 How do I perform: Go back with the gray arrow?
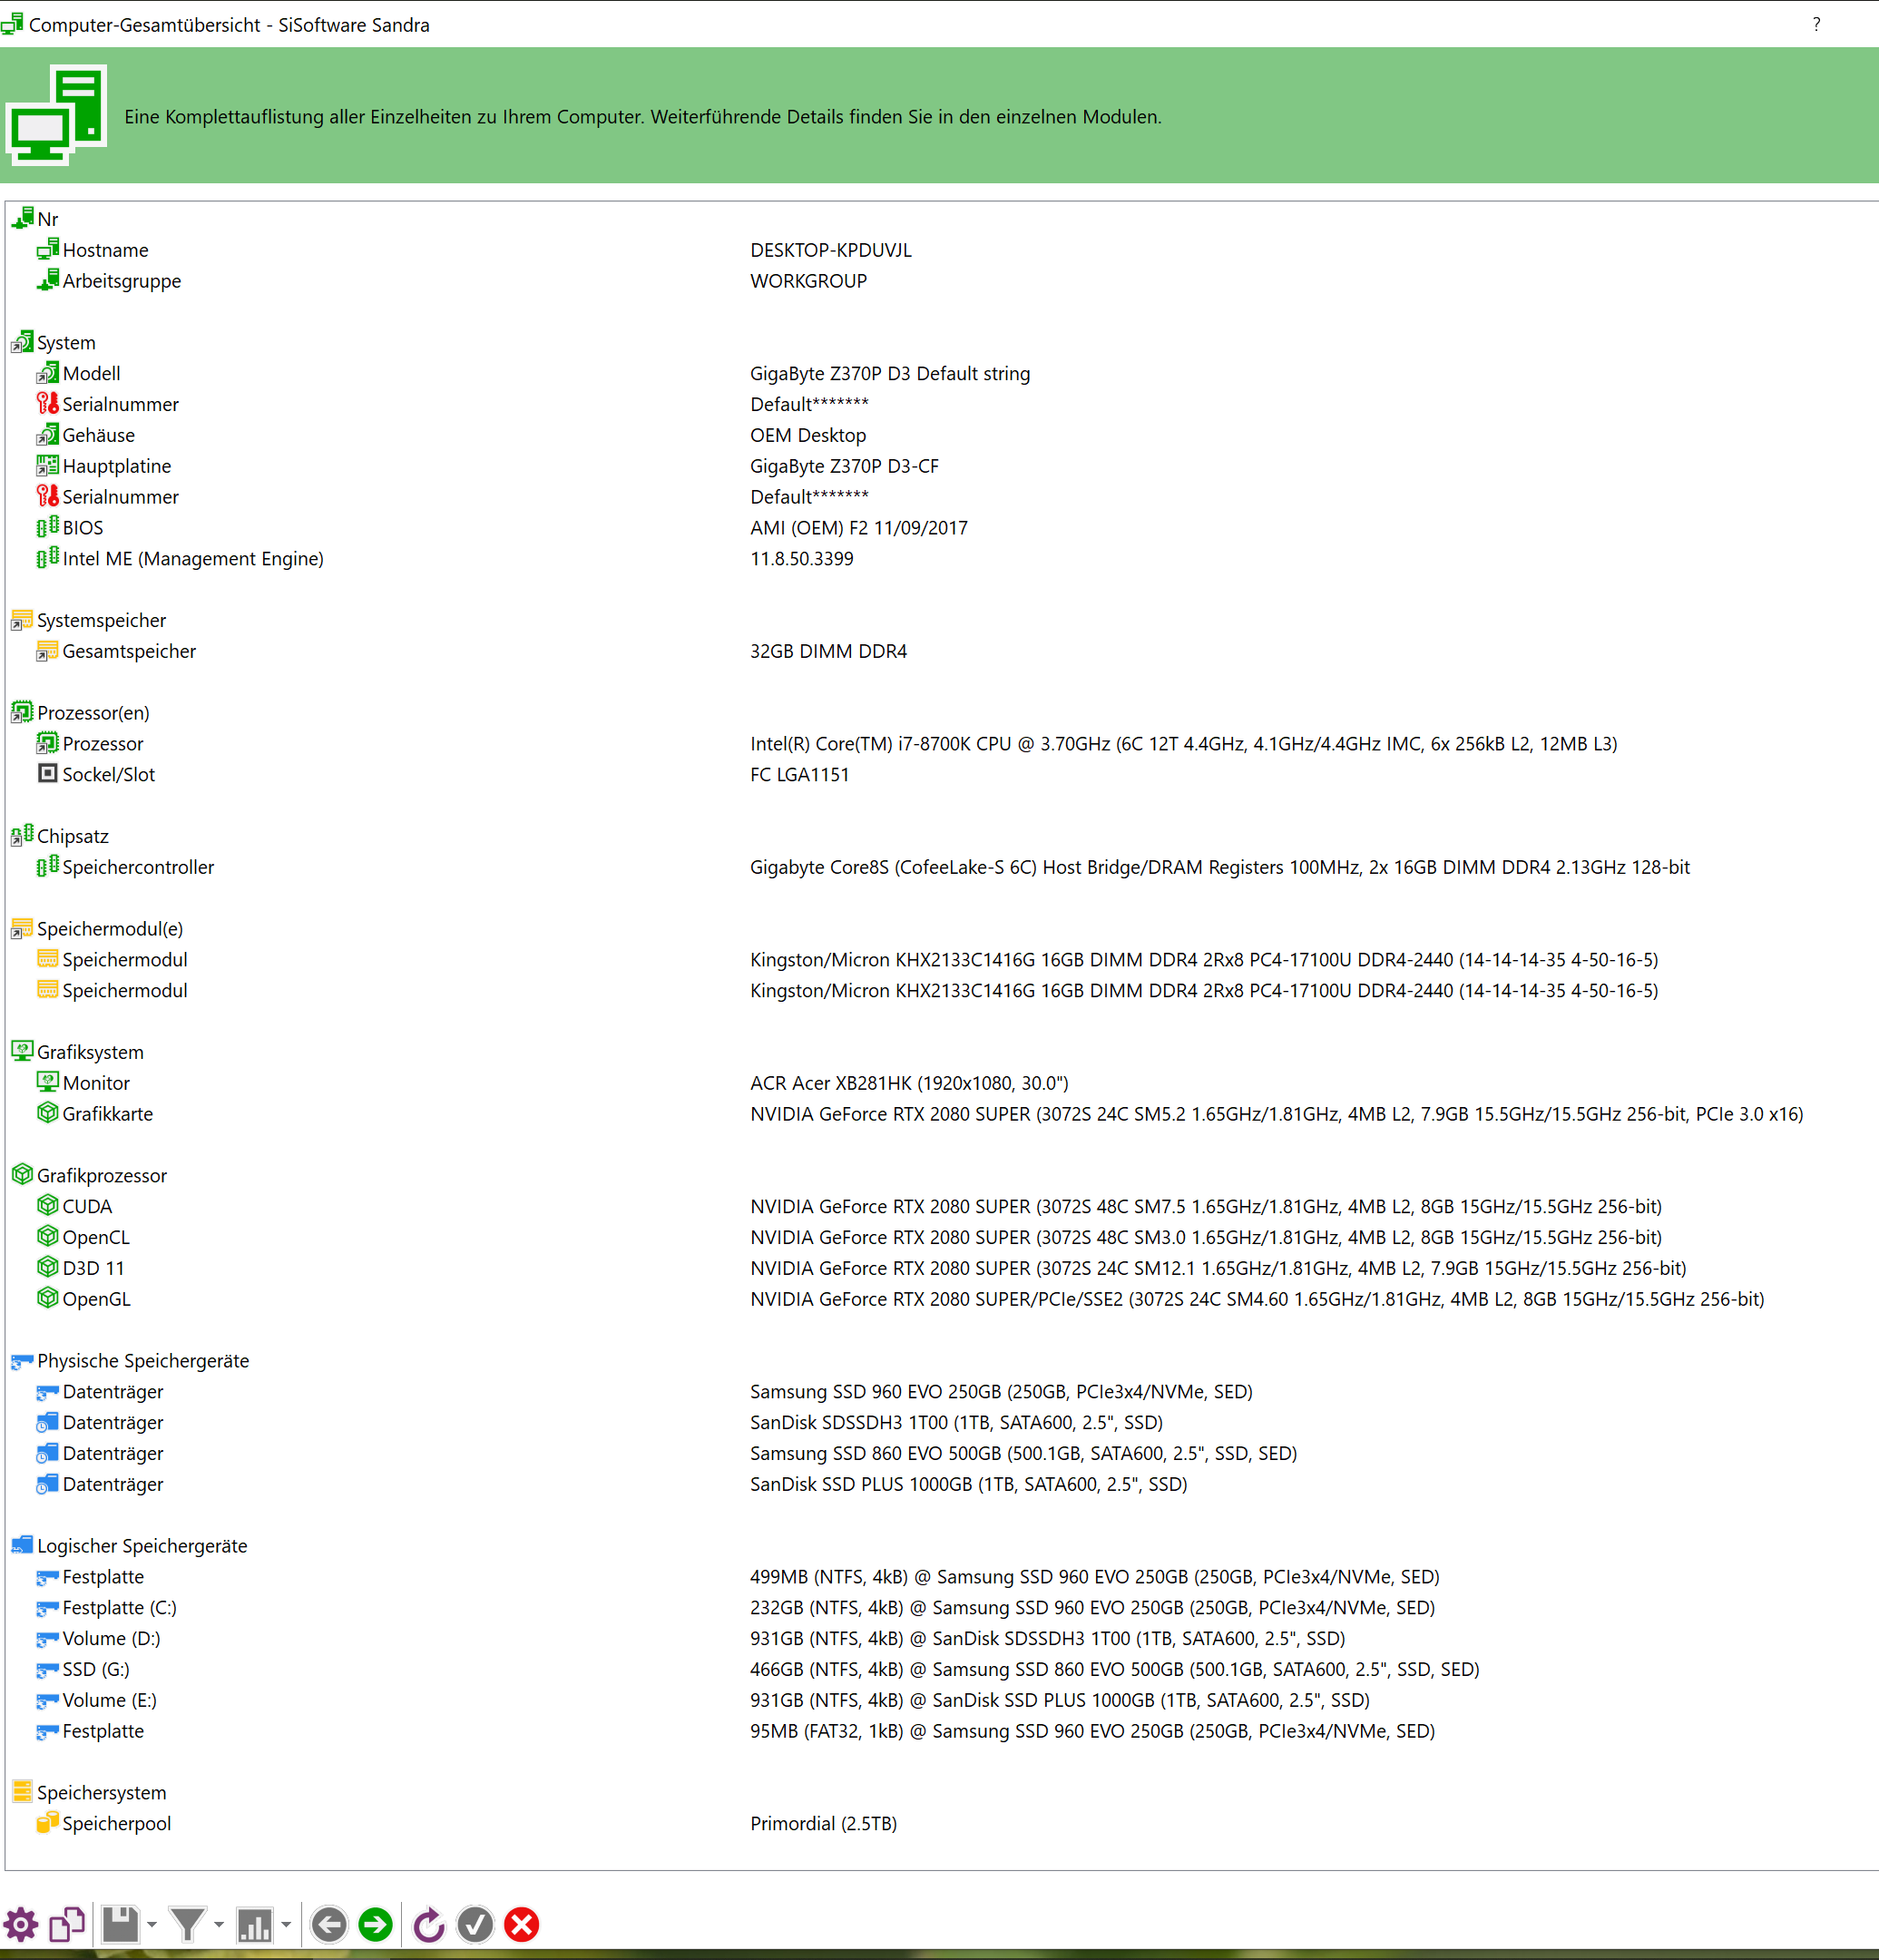coord(329,1925)
